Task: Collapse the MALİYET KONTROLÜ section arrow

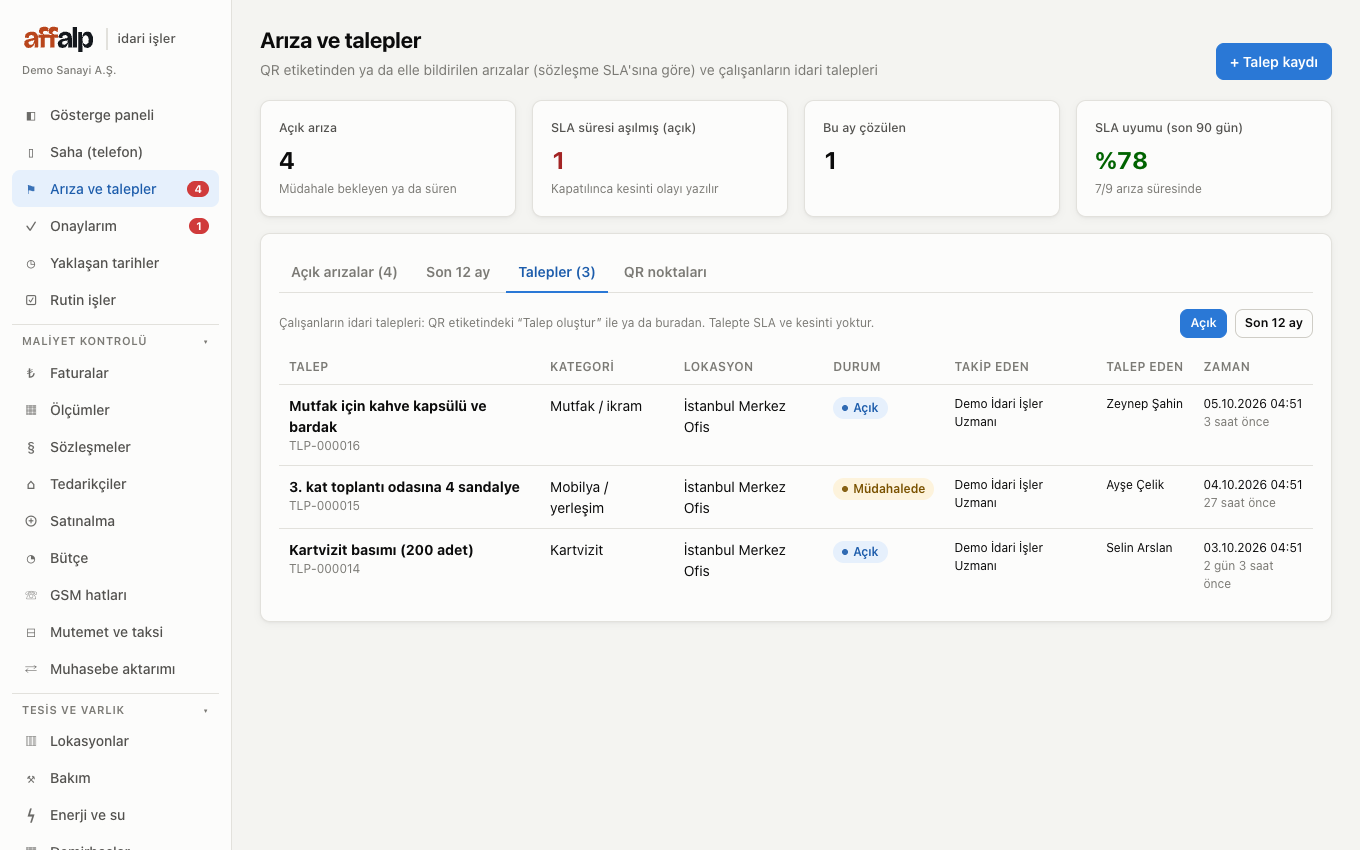Action: (206, 341)
